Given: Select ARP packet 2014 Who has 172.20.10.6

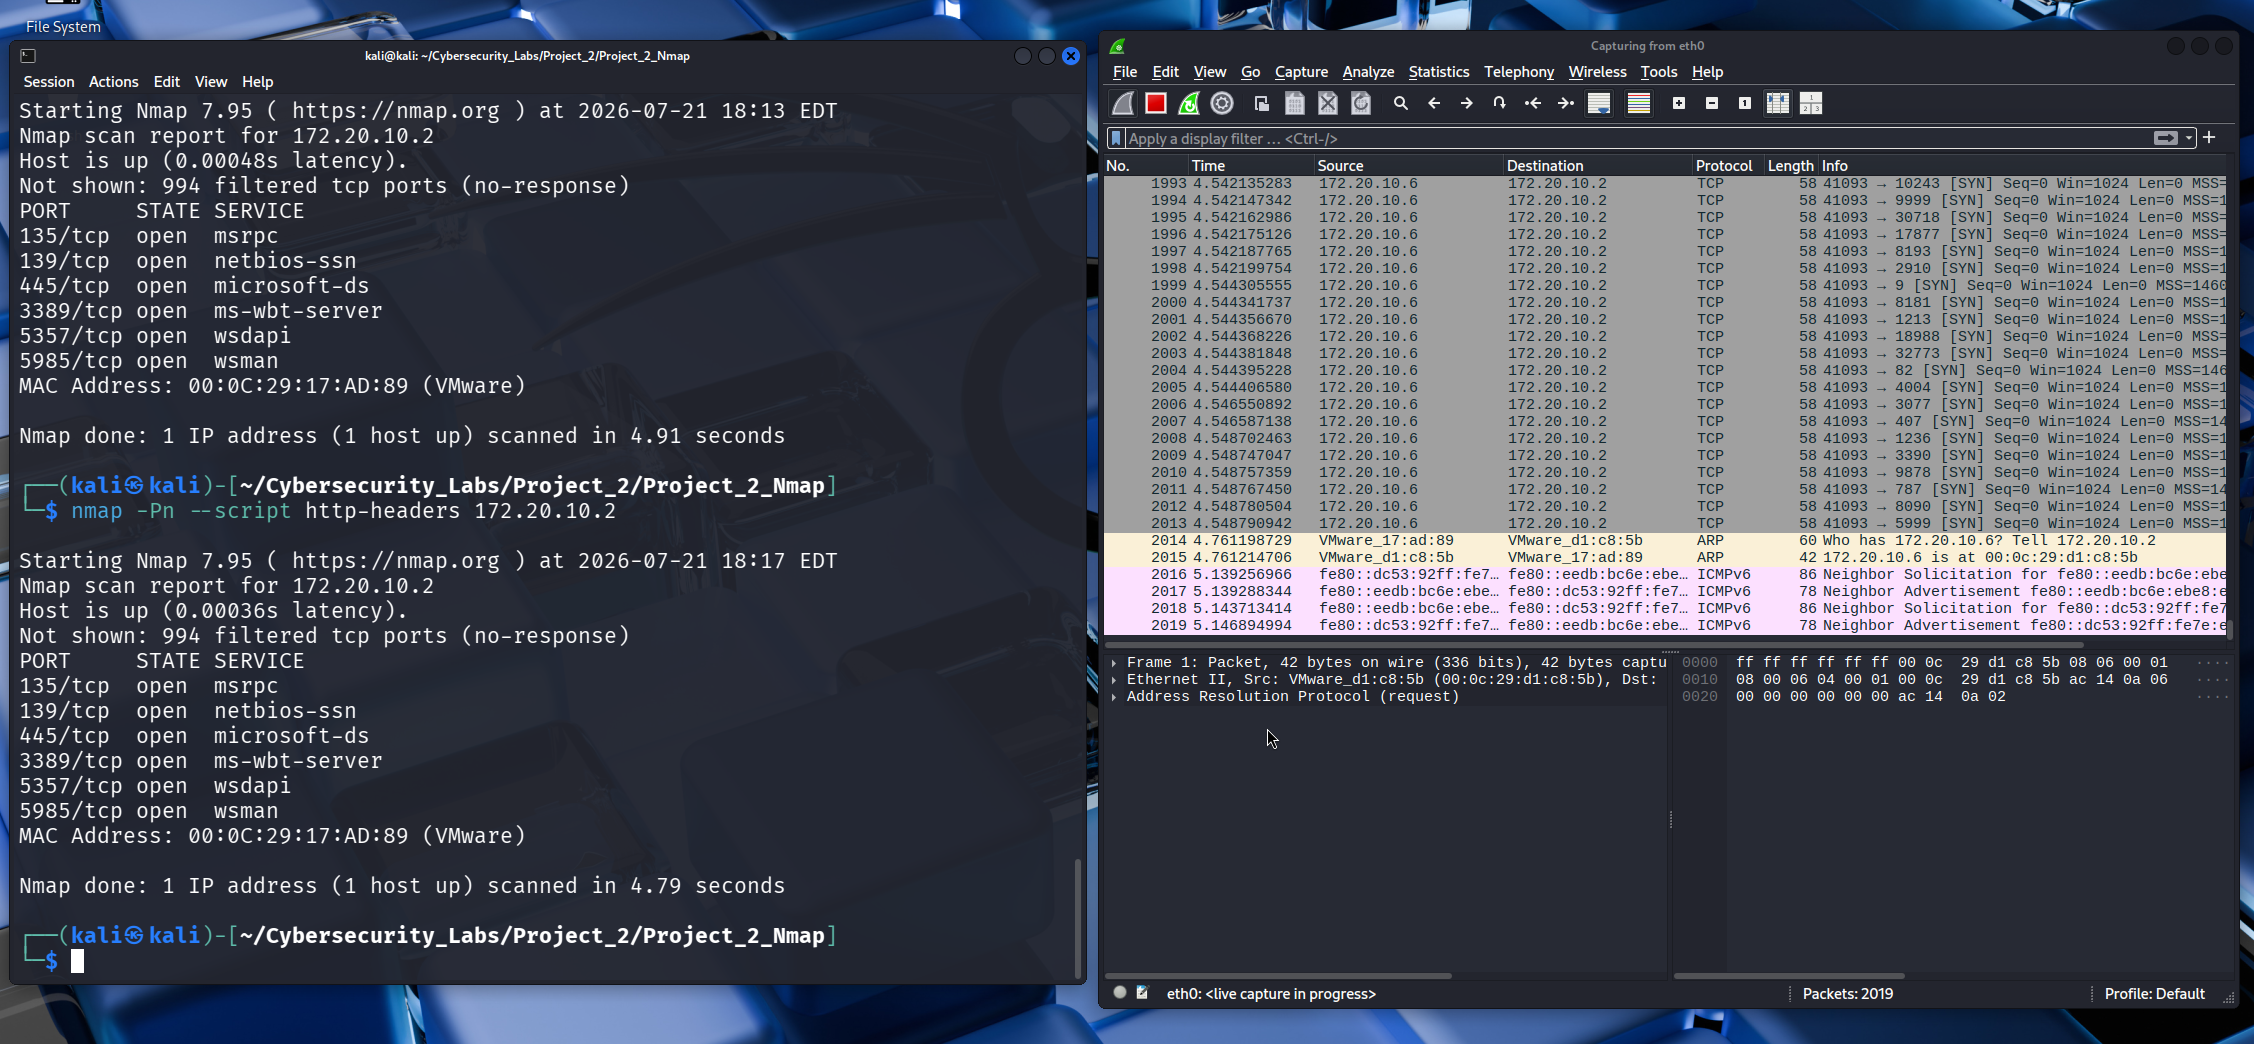Looking at the screenshot, I should tap(1665, 541).
